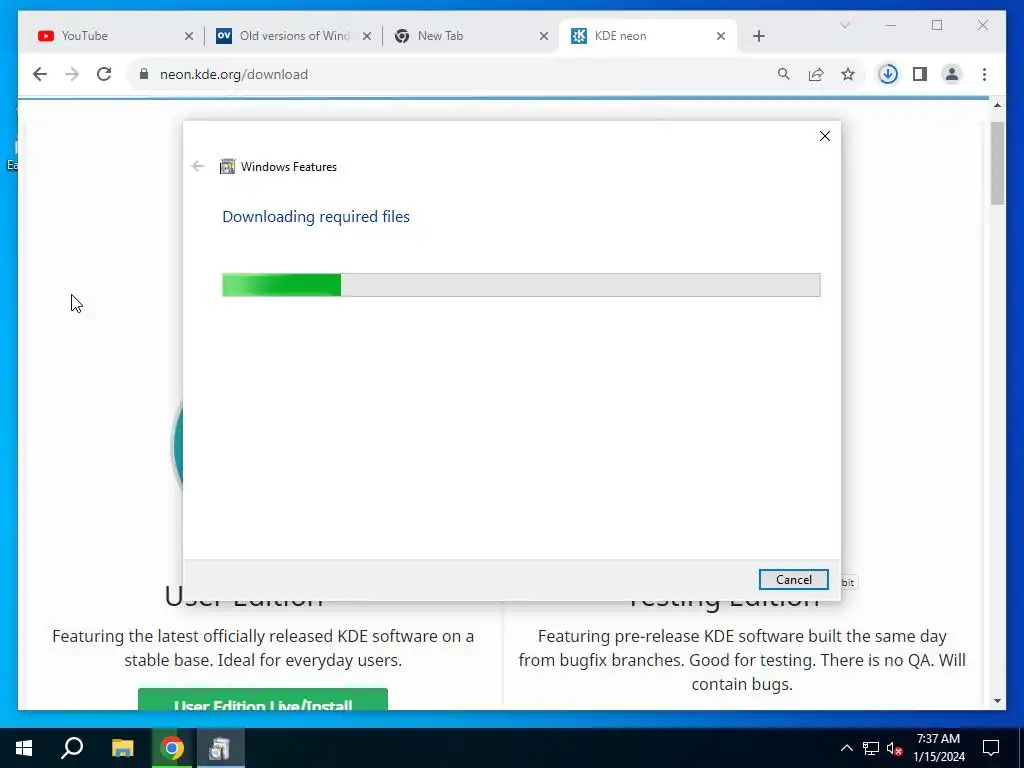Go forward in Chrome history

(x=72, y=74)
